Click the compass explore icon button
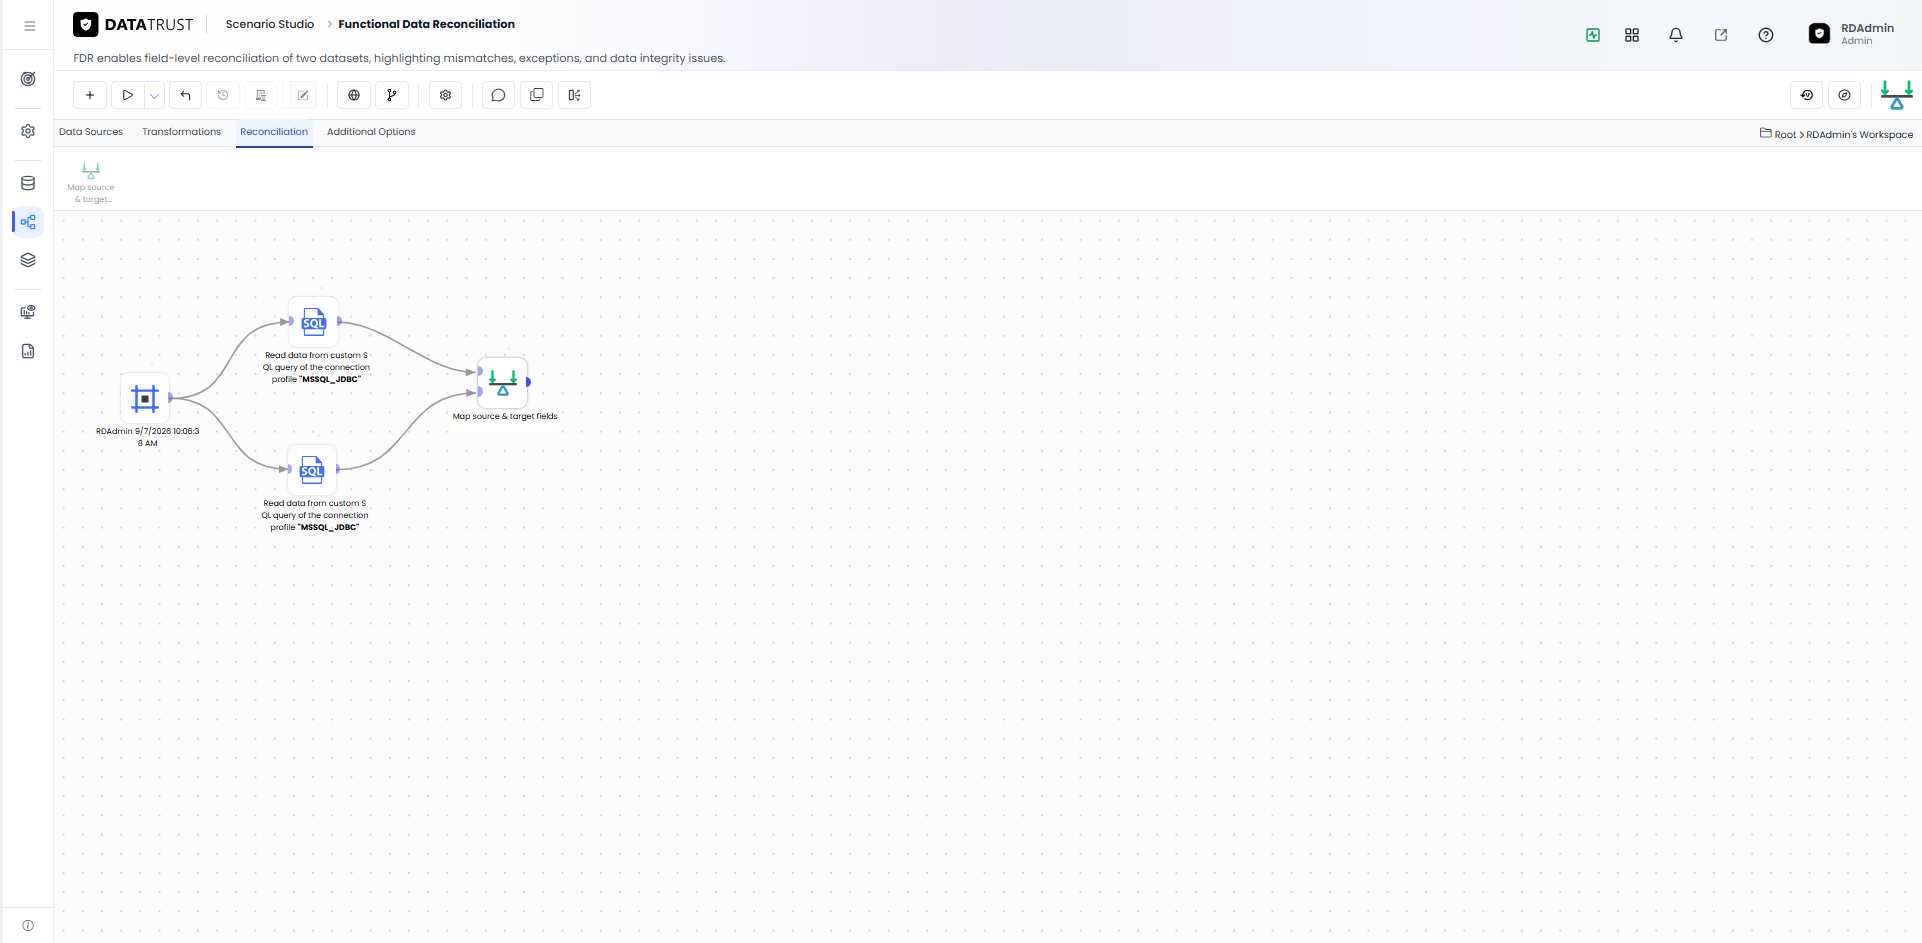Image resolution: width=1922 pixels, height=943 pixels. [1845, 95]
